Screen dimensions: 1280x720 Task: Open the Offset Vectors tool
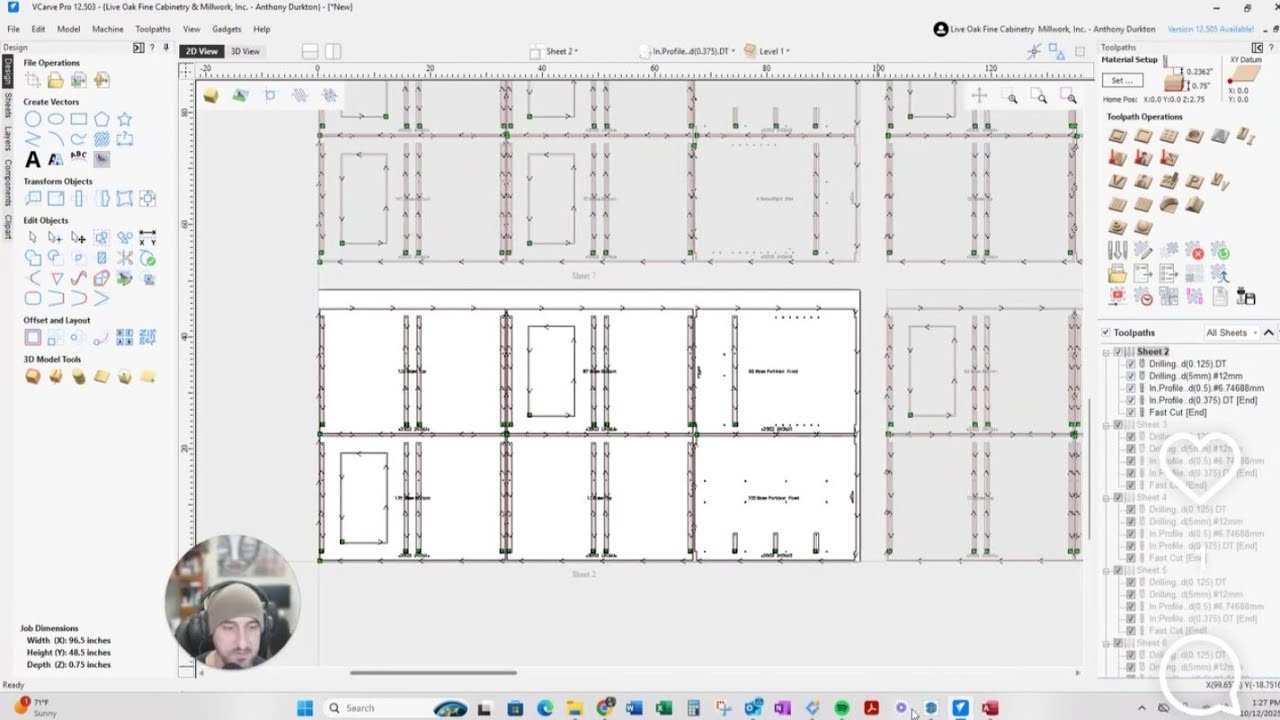pyautogui.click(x=33, y=337)
